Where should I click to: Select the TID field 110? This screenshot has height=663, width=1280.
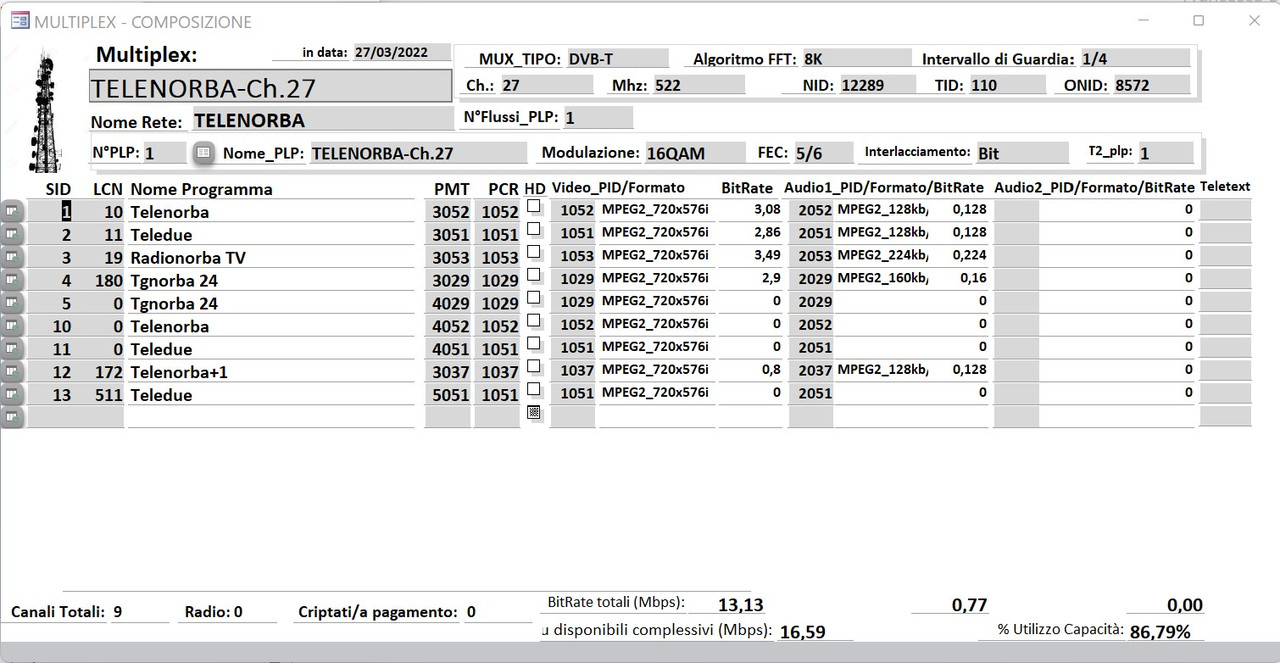click(x=1006, y=85)
